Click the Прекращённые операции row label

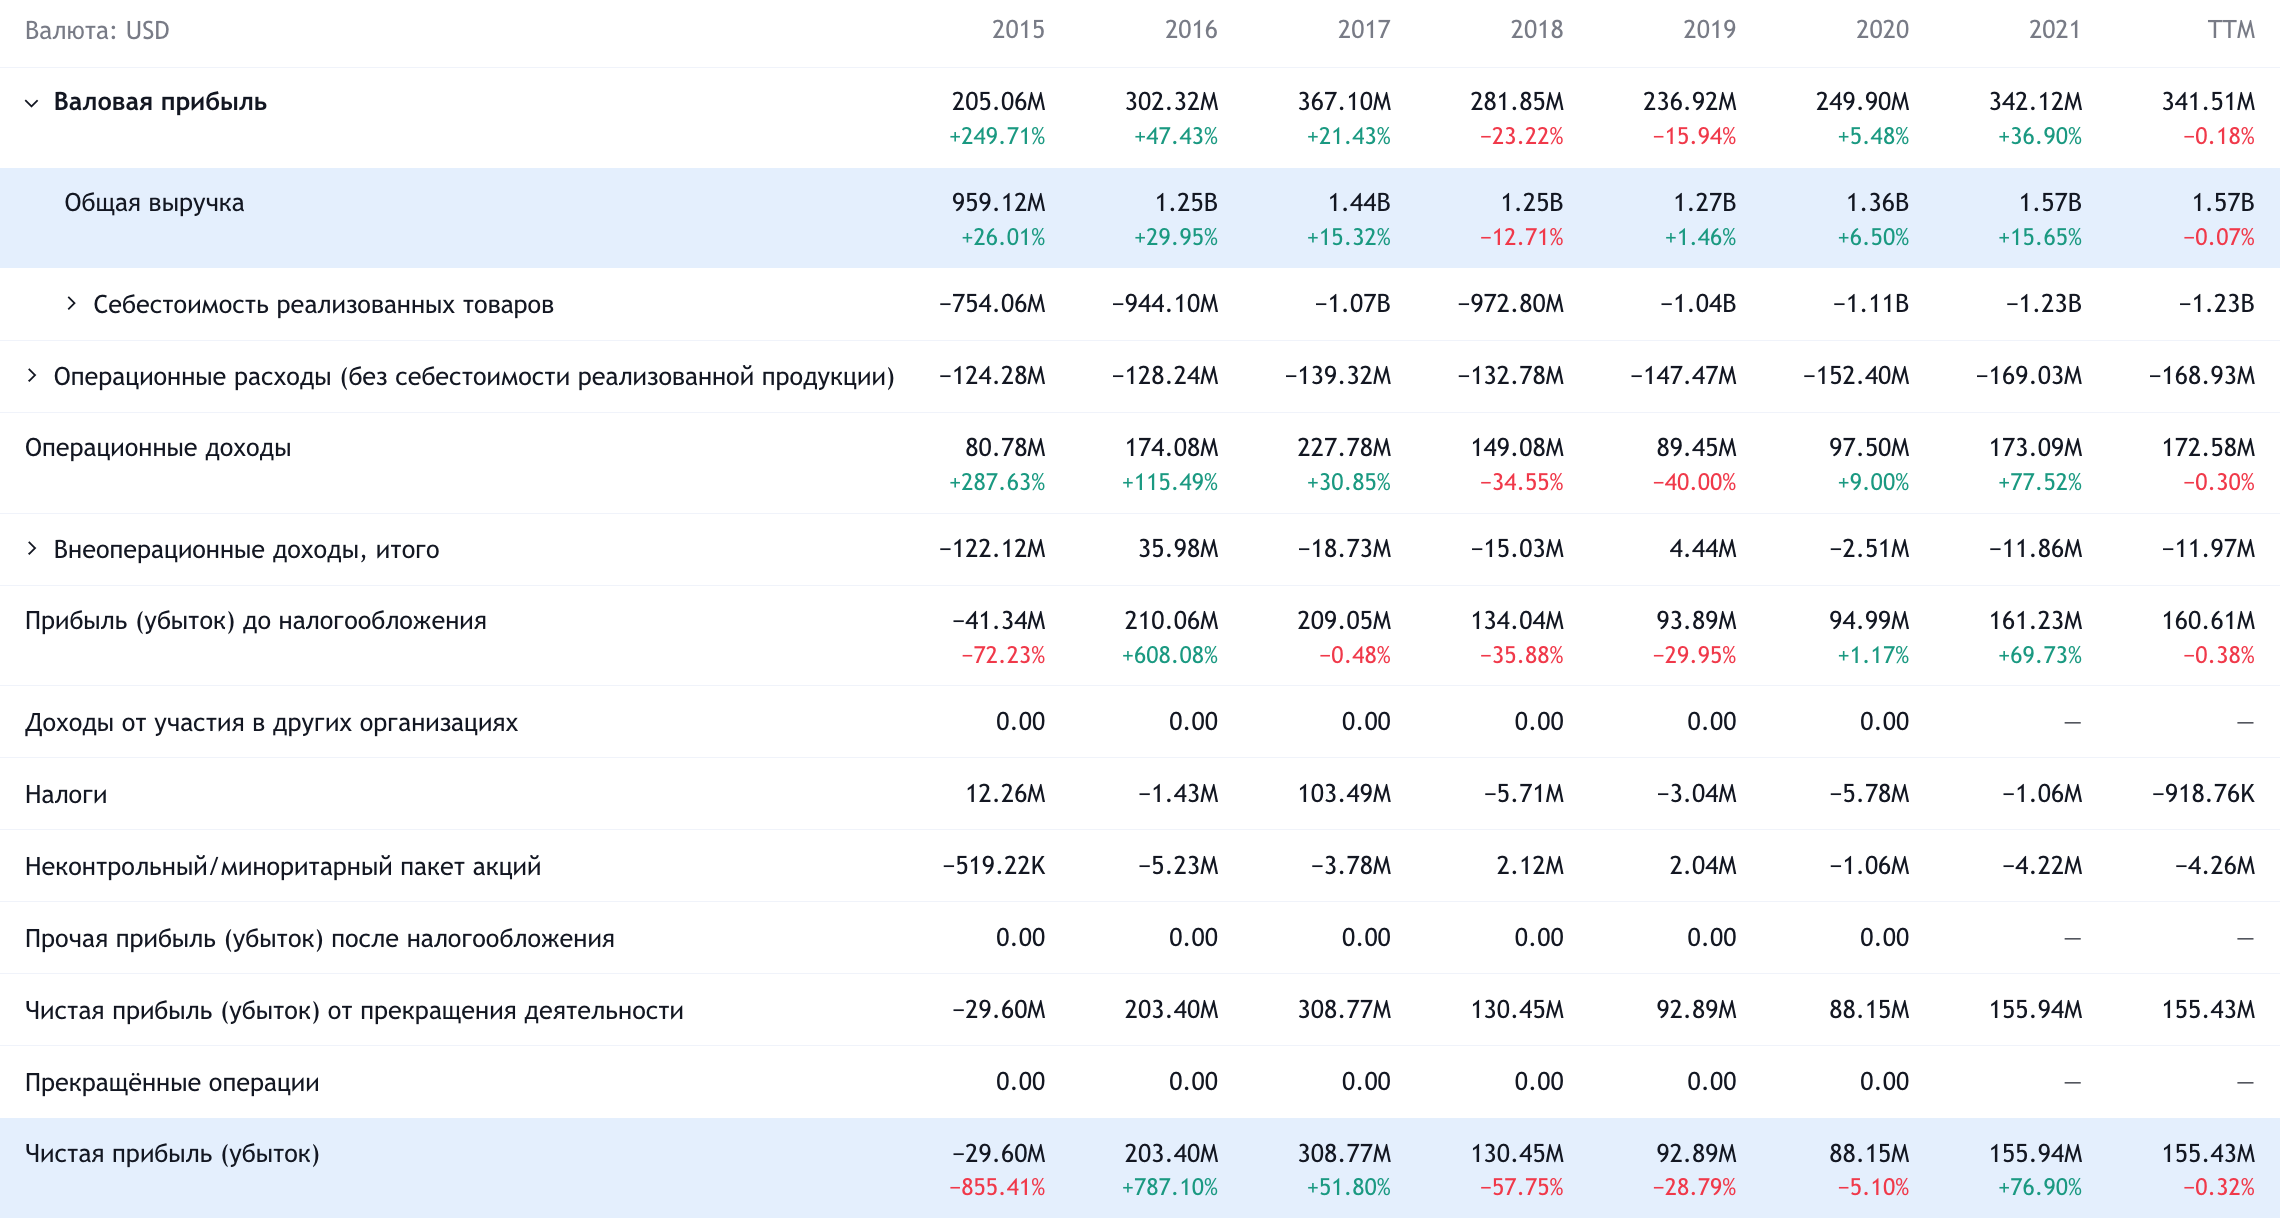click(172, 1082)
